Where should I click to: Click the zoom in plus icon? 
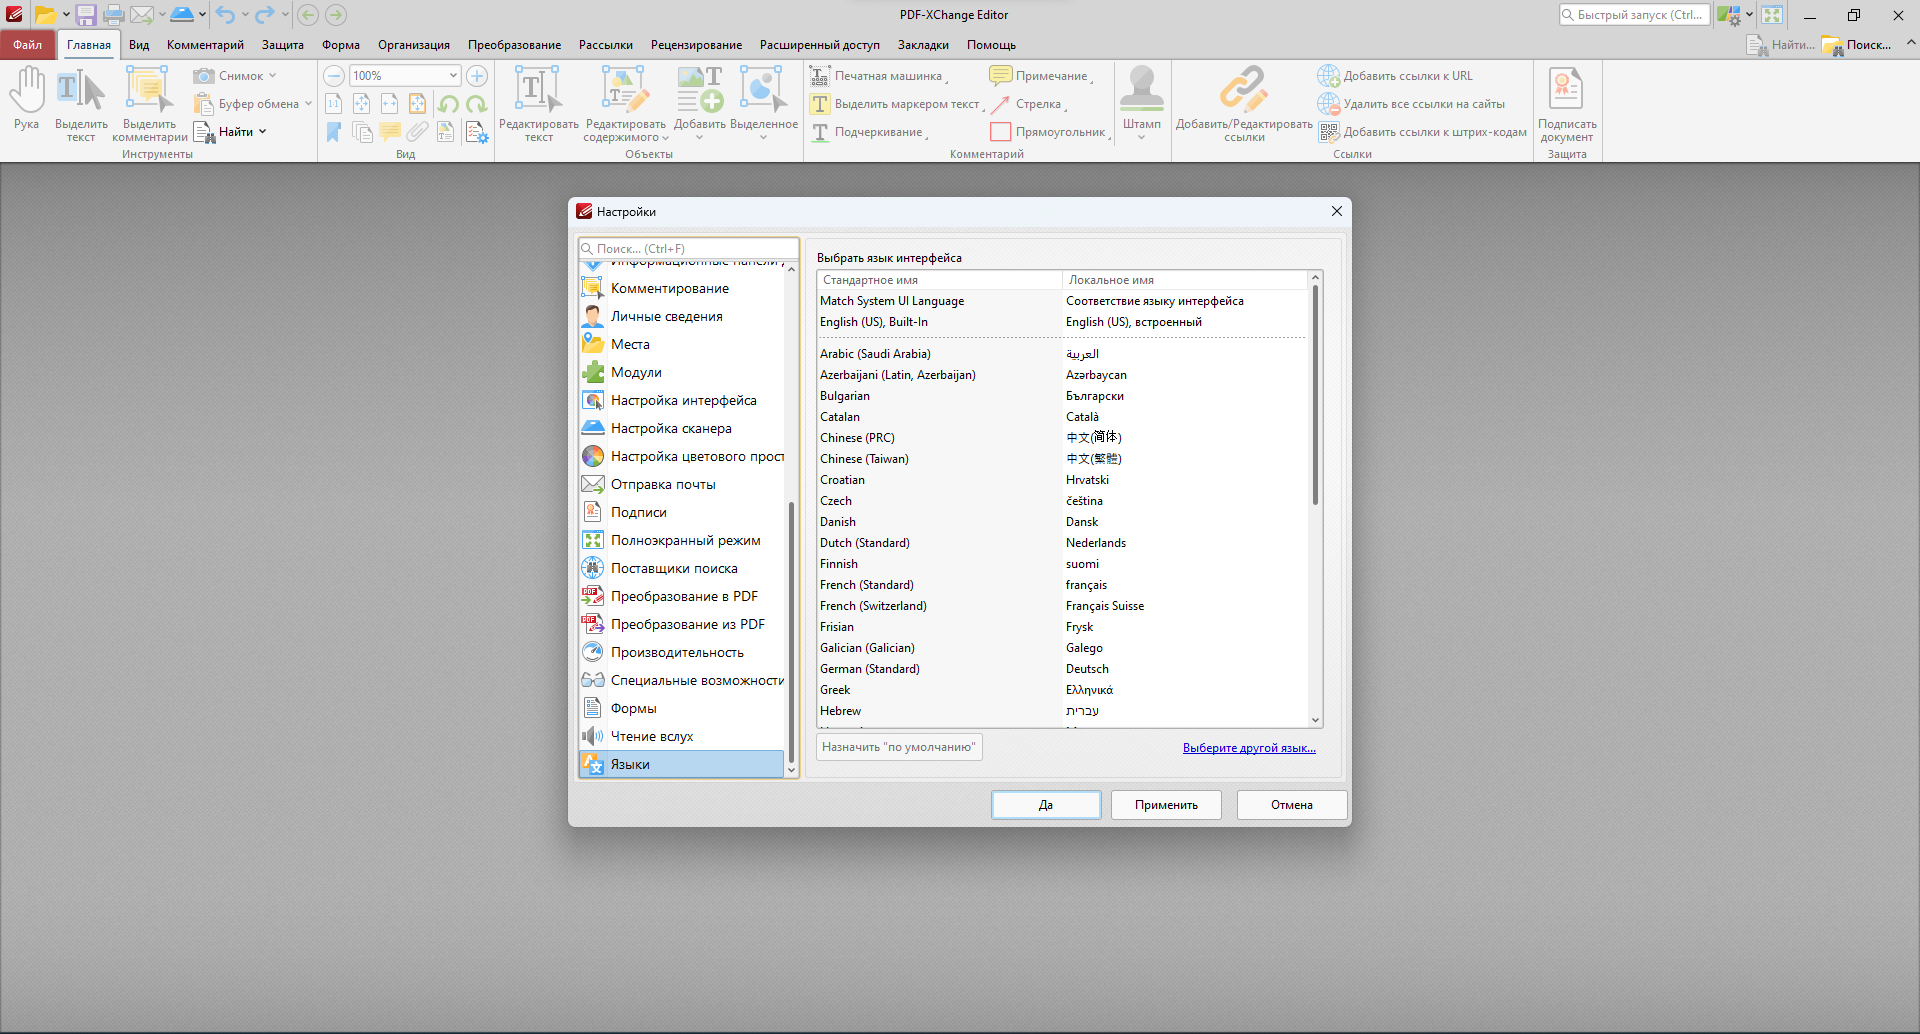click(x=477, y=76)
